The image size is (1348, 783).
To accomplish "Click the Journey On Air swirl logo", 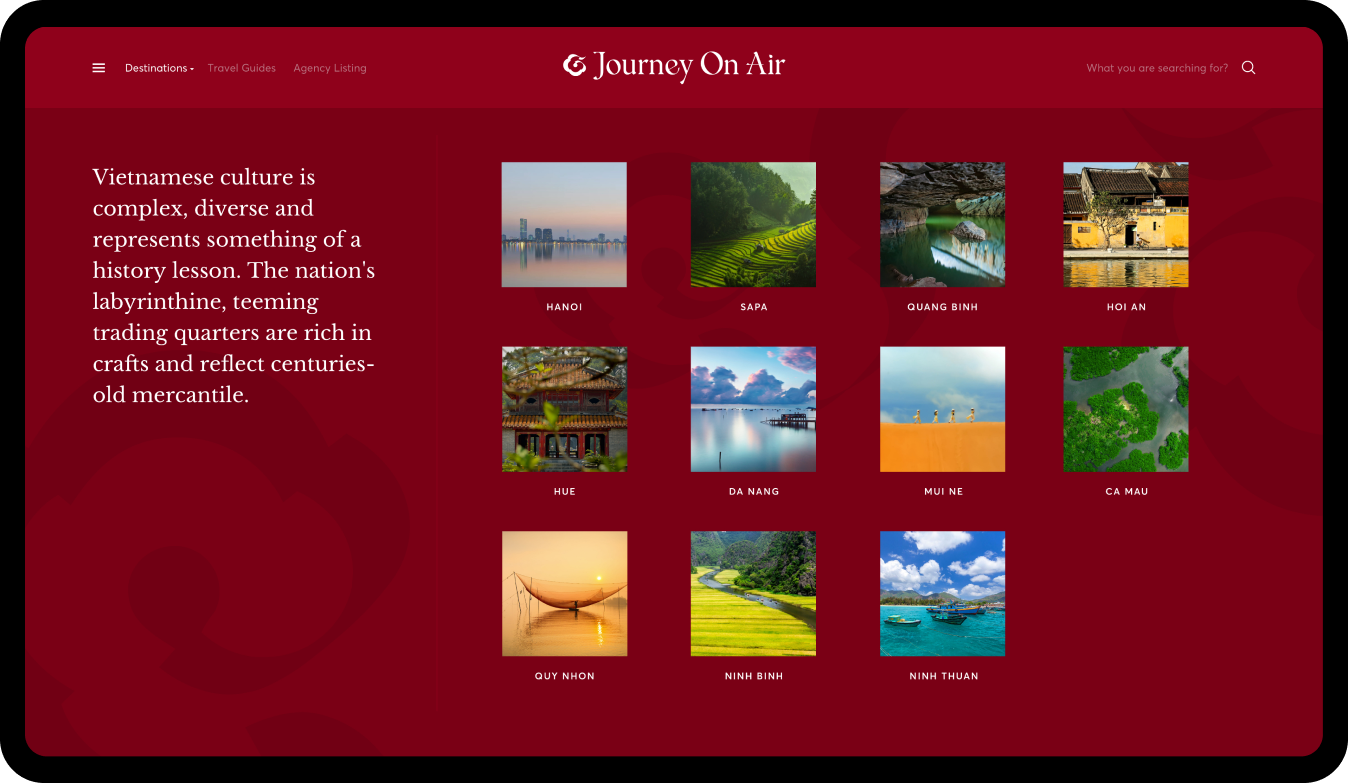I will [x=575, y=66].
